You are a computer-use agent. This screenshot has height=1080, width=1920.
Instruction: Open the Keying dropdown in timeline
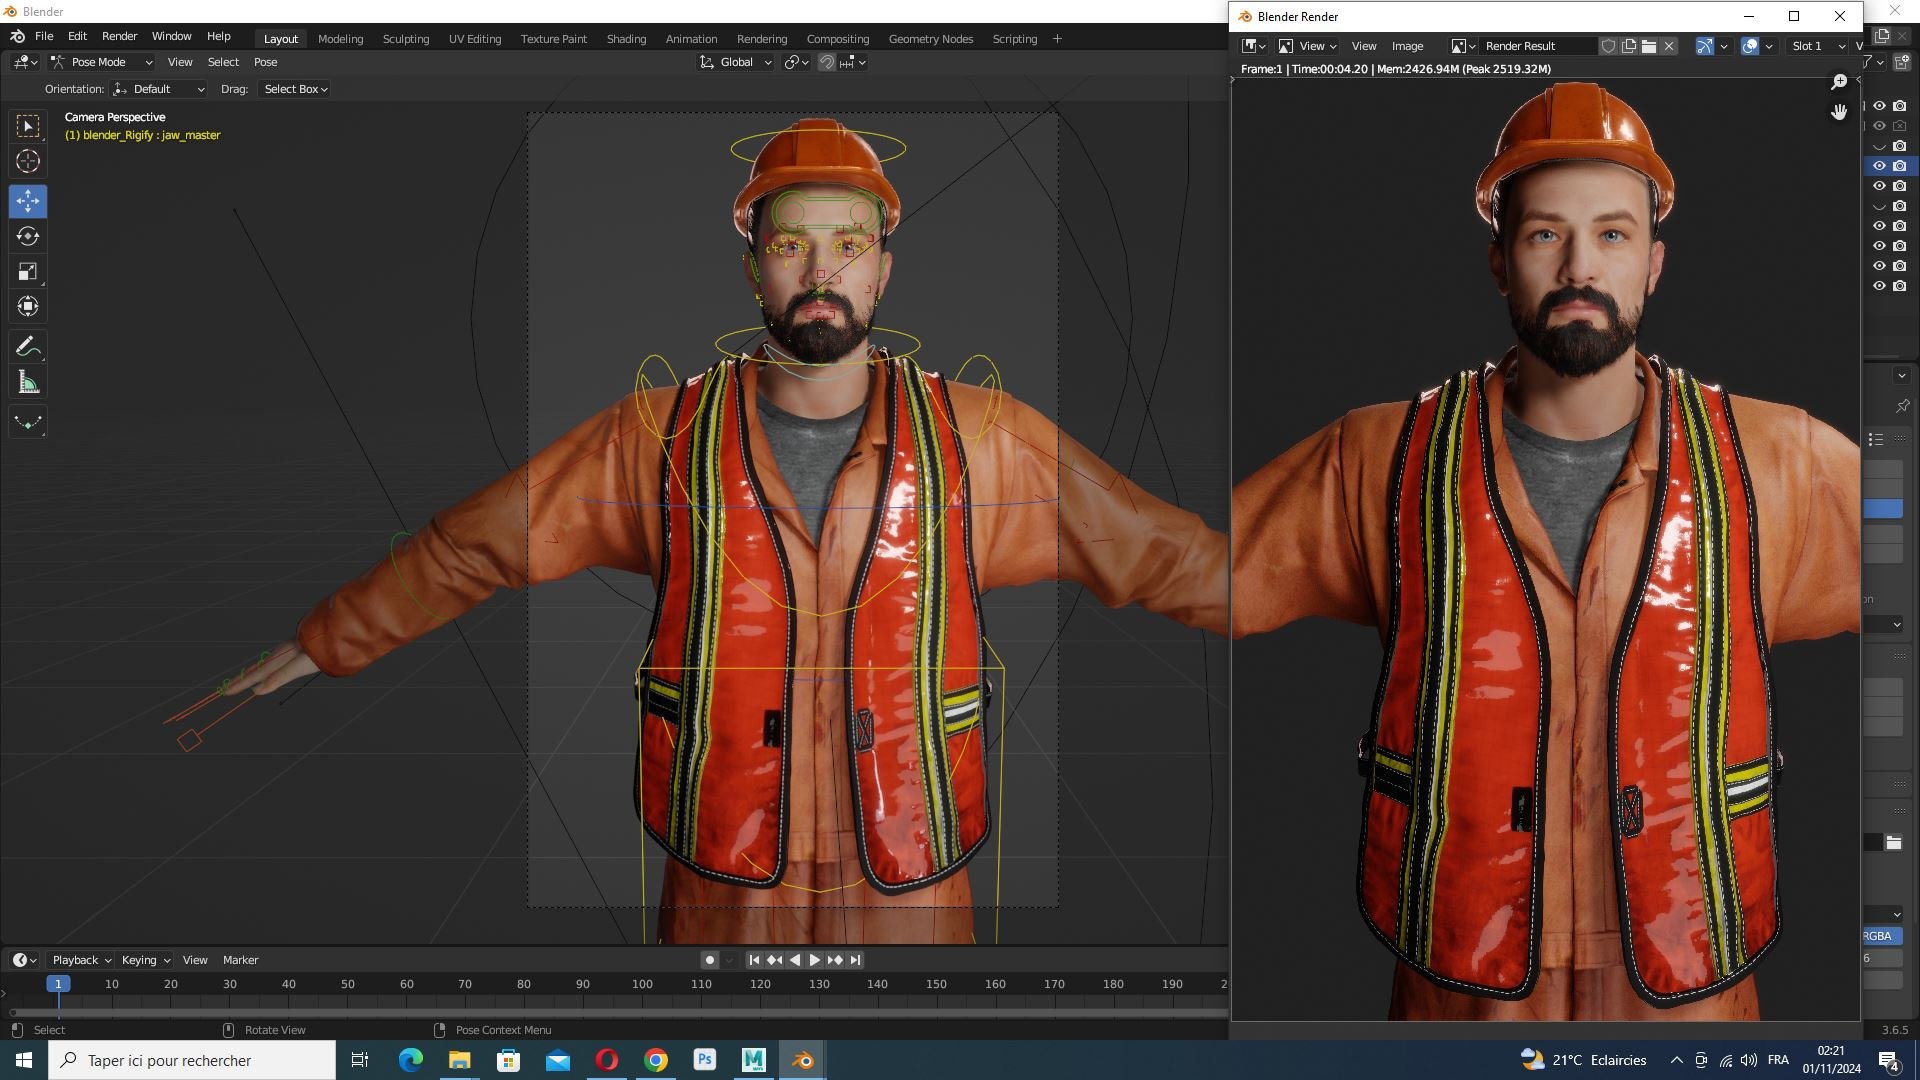(145, 960)
